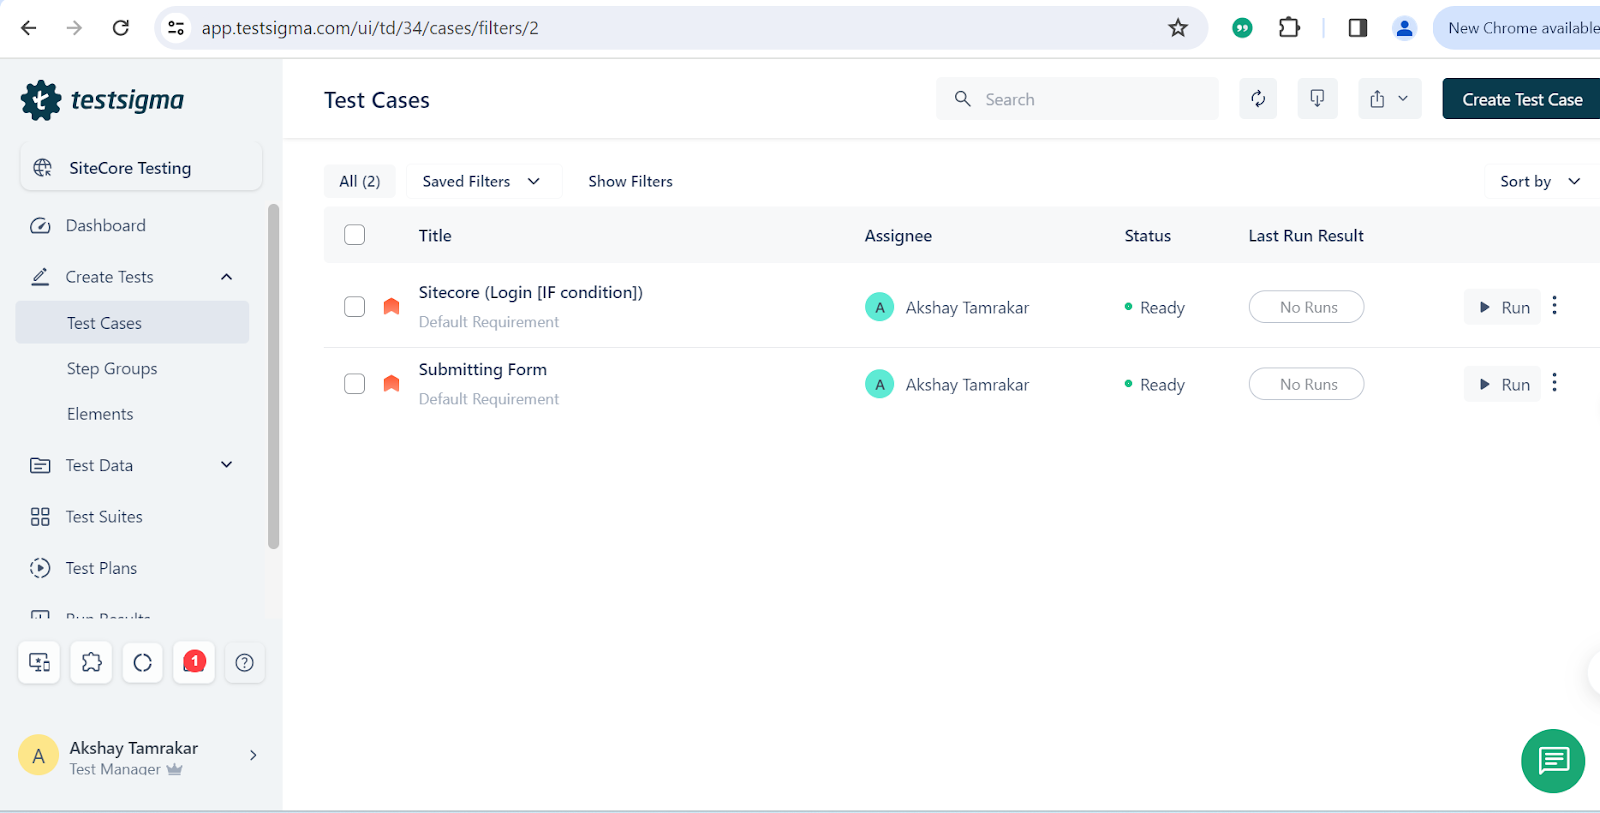Image resolution: width=1600 pixels, height=813 pixels.
Task: Click No Runs badge for Submitting Form row
Action: pos(1306,384)
